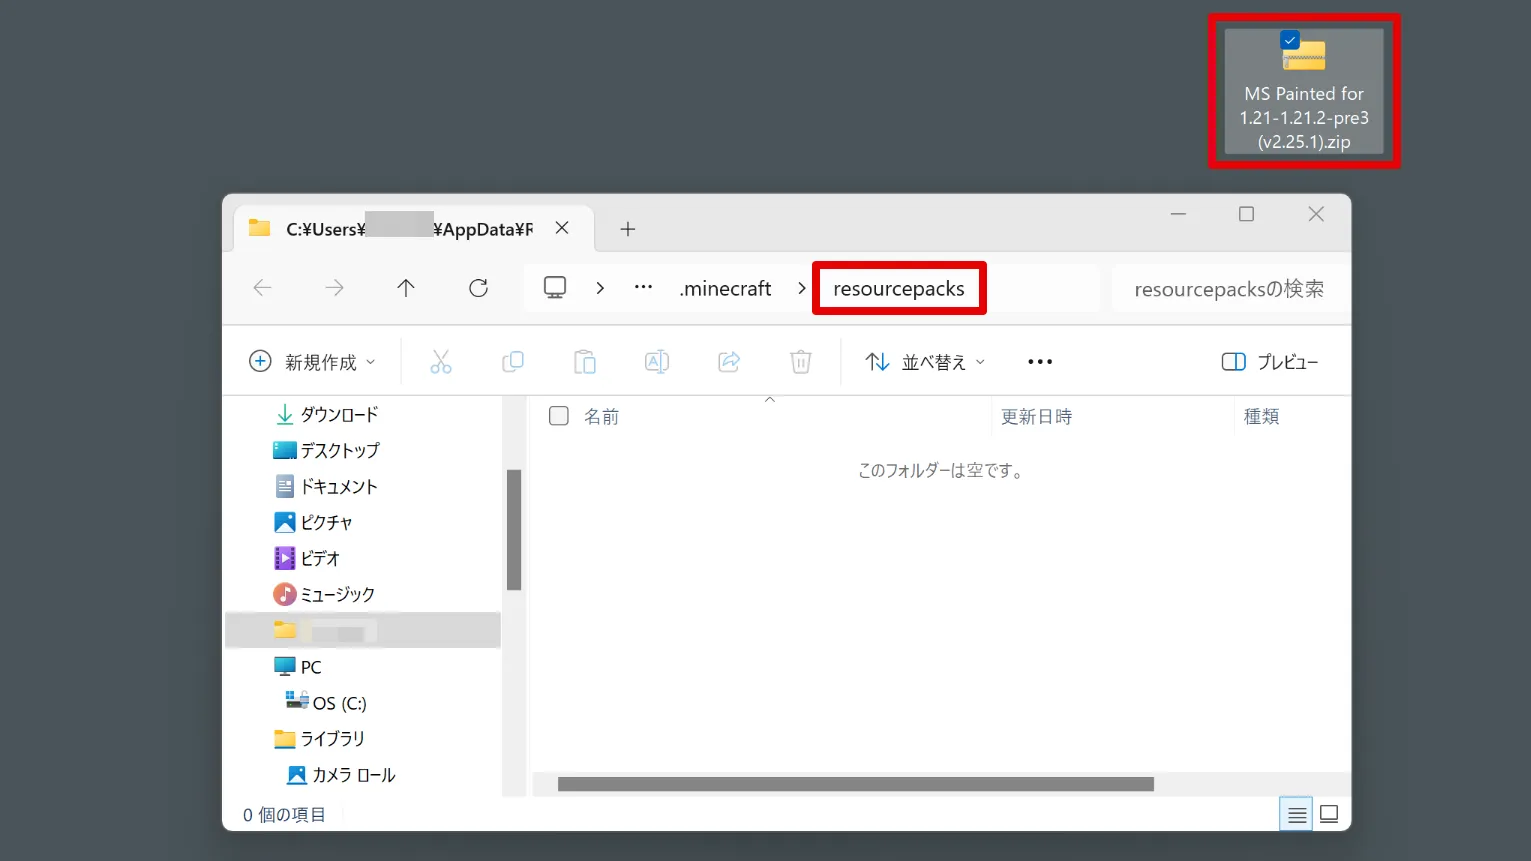Open the chevron after .minecraft breadcrumb
This screenshot has height=861, width=1531.
click(801, 288)
